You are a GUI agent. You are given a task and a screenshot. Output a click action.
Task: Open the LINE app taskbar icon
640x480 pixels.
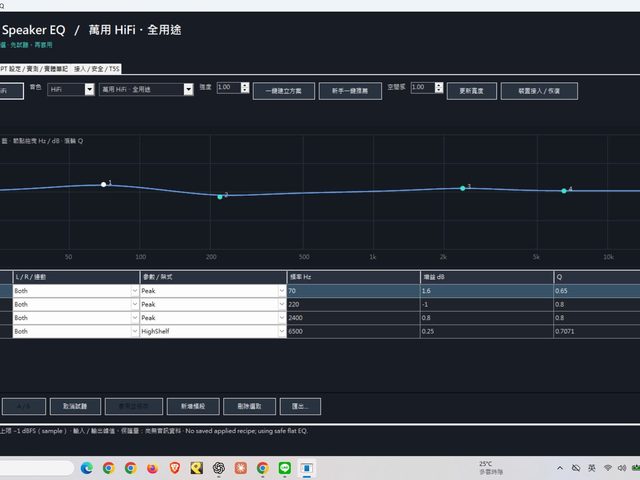click(284, 468)
